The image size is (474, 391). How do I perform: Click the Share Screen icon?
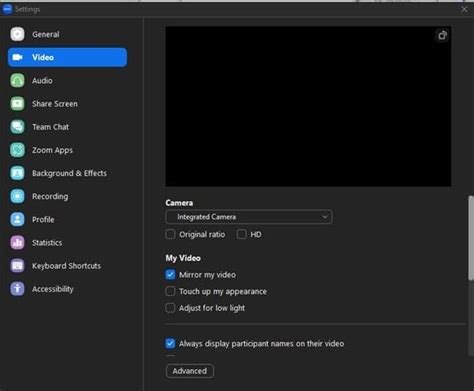point(17,104)
